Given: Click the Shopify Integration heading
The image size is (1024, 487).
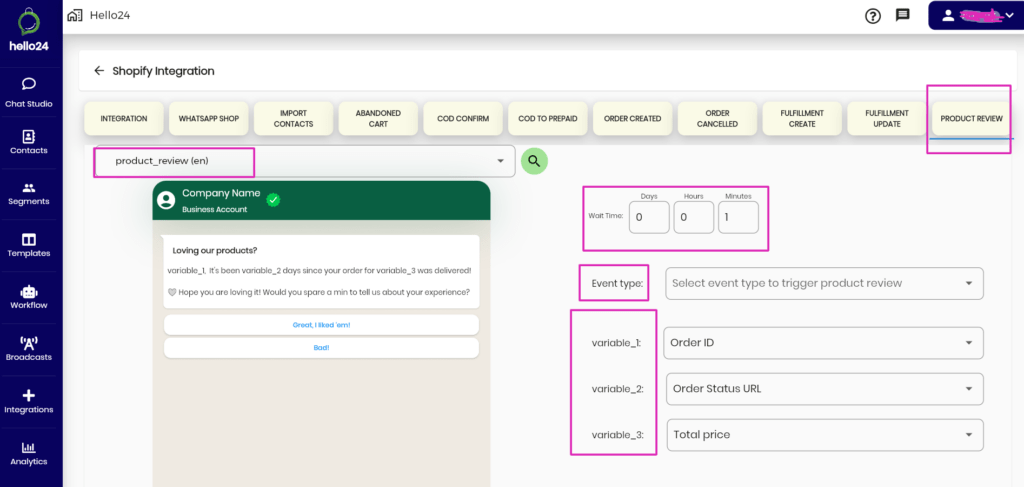Looking at the screenshot, I should (163, 71).
